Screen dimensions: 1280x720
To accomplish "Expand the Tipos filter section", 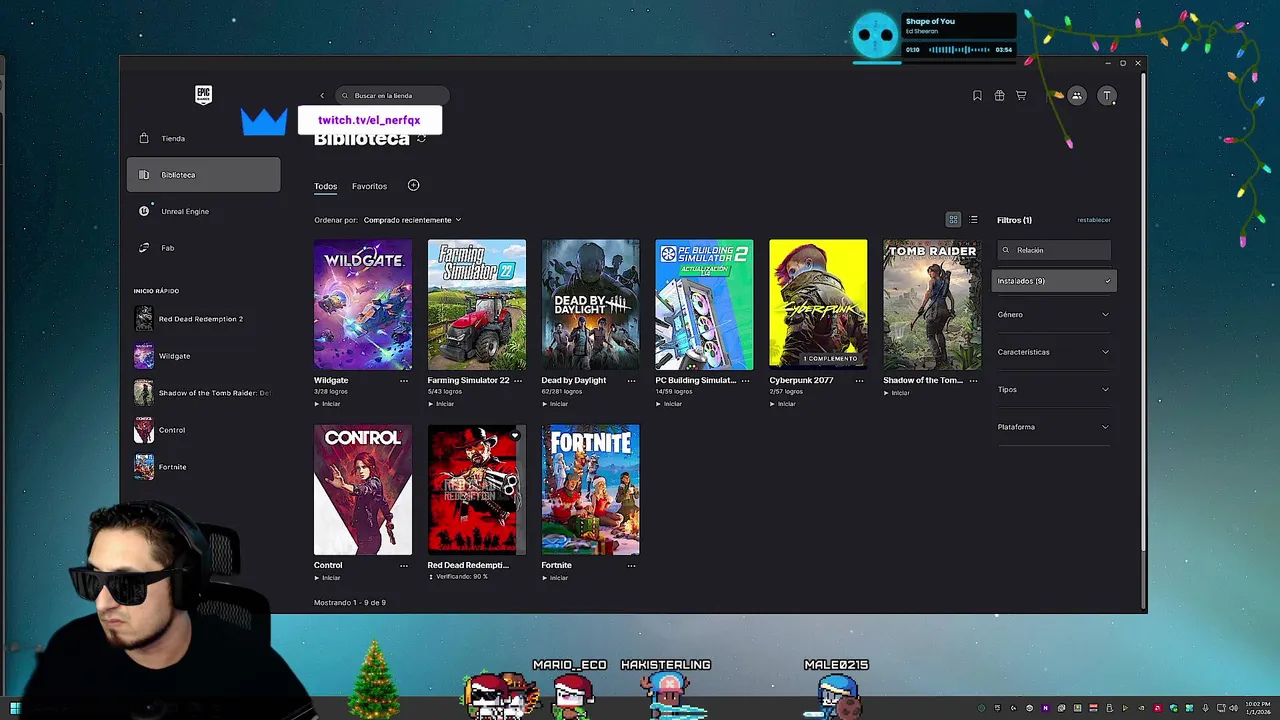I will pos(1054,390).
